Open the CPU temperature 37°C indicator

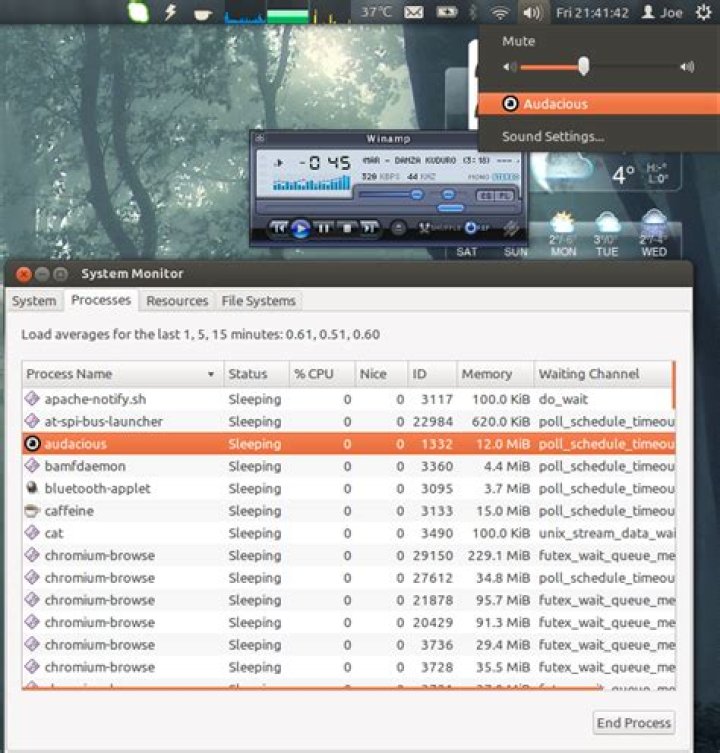(x=376, y=12)
